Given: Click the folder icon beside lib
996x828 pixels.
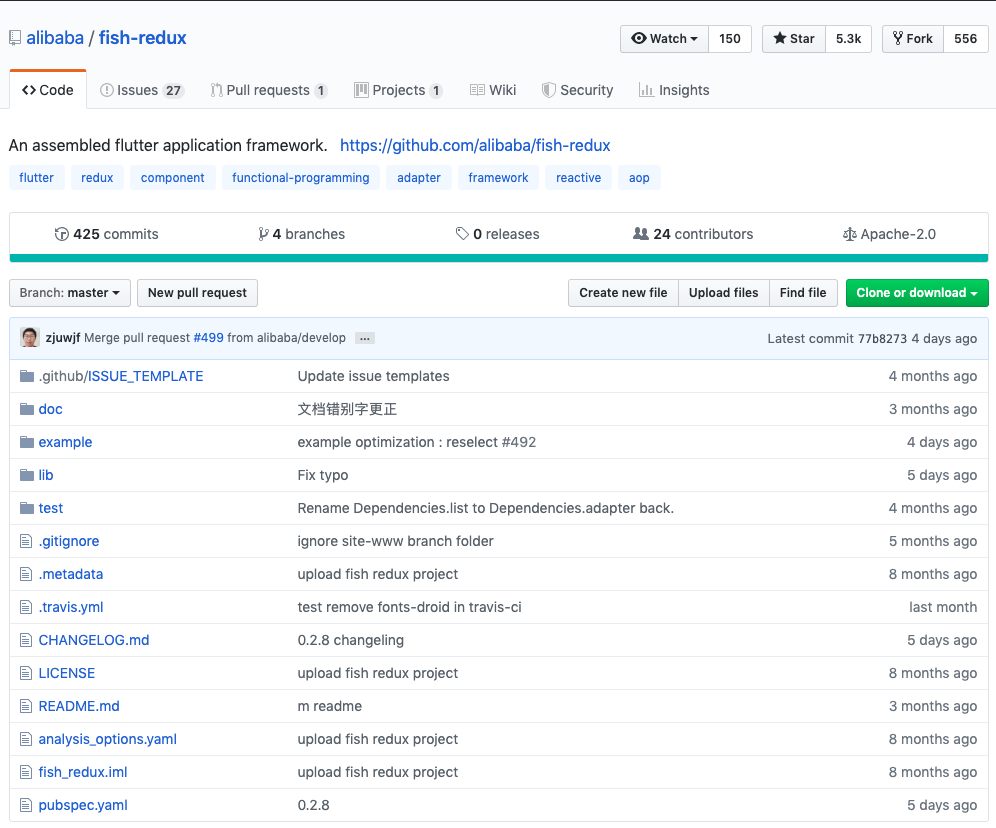Looking at the screenshot, I should [27, 475].
